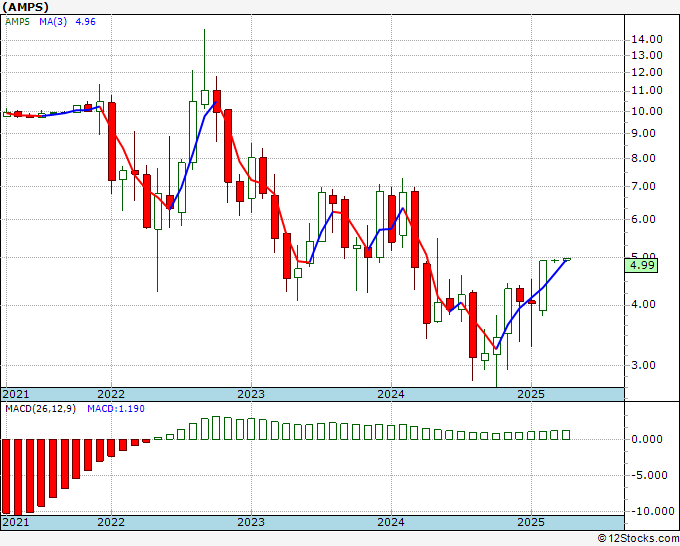The image size is (680, 546).
Task: Click the 12.00 price axis label
Action: [647, 72]
